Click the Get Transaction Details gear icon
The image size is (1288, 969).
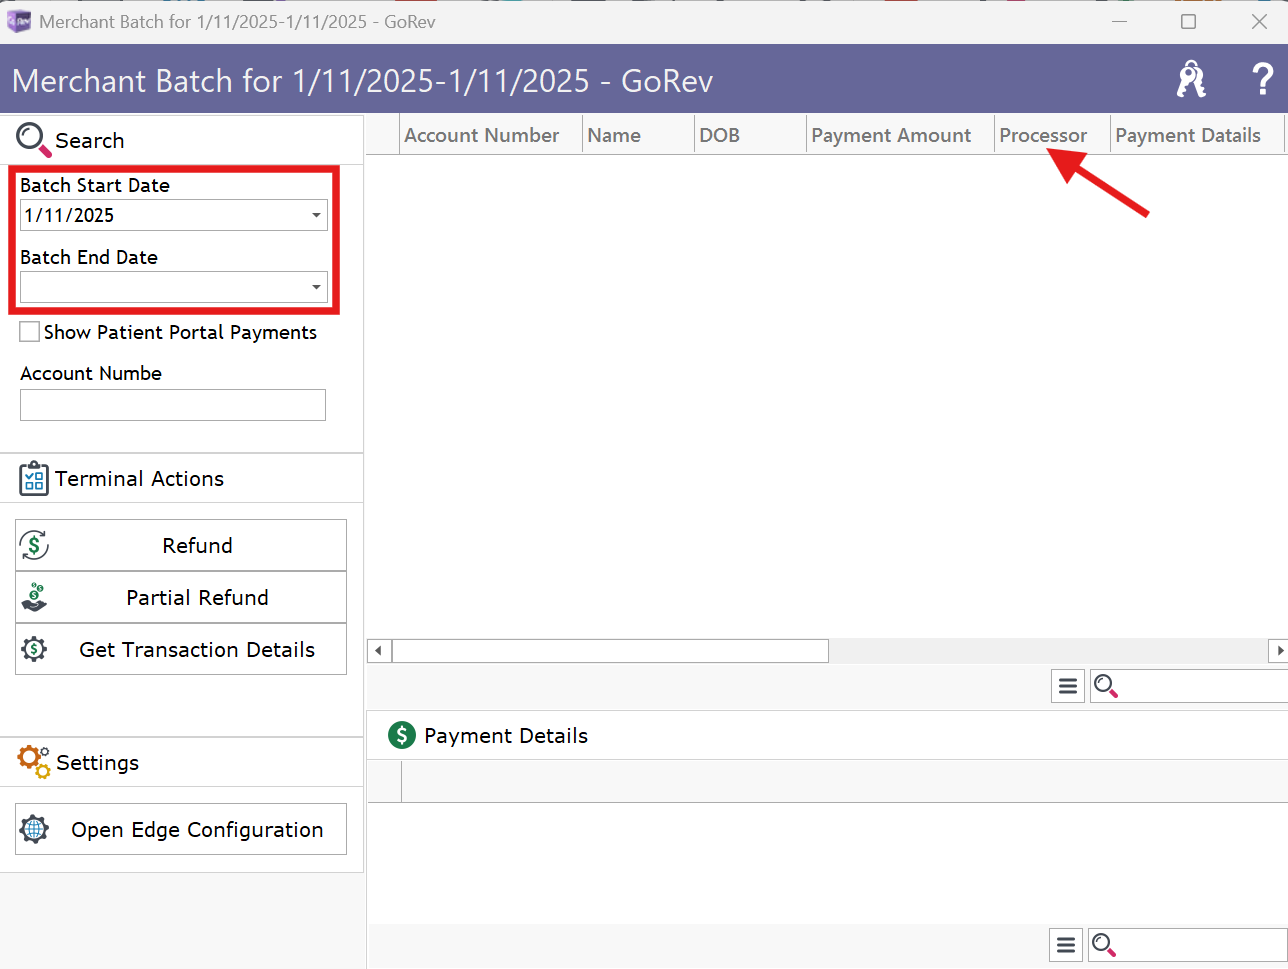pyautogui.click(x=34, y=649)
